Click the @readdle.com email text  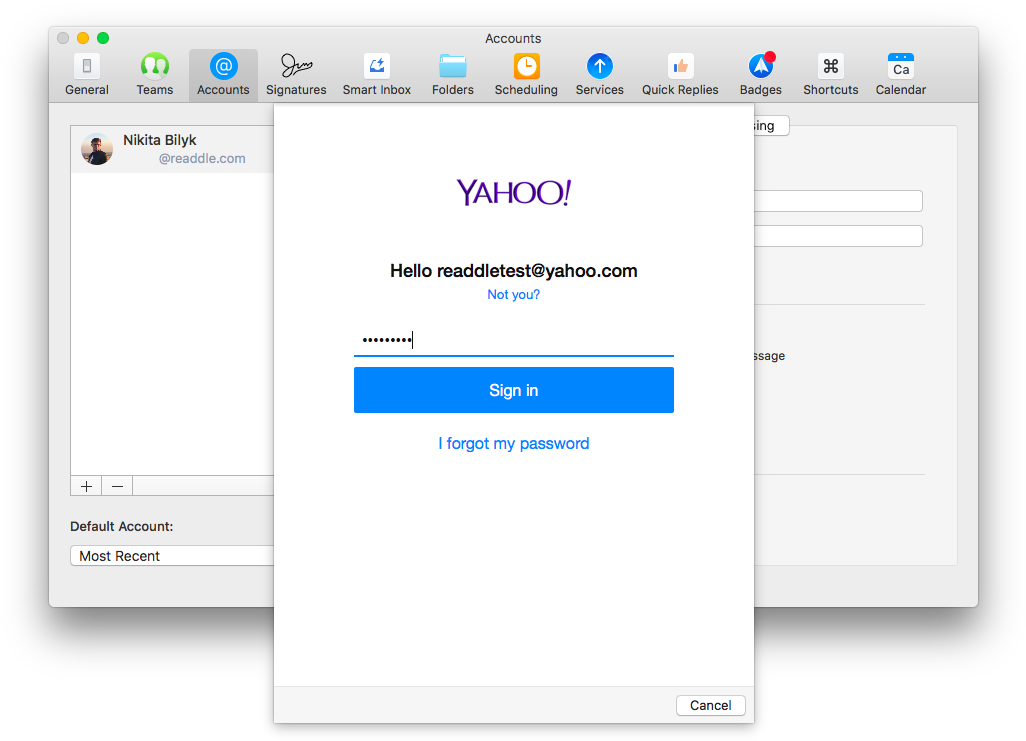pyautogui.click(x=202, y=158)
